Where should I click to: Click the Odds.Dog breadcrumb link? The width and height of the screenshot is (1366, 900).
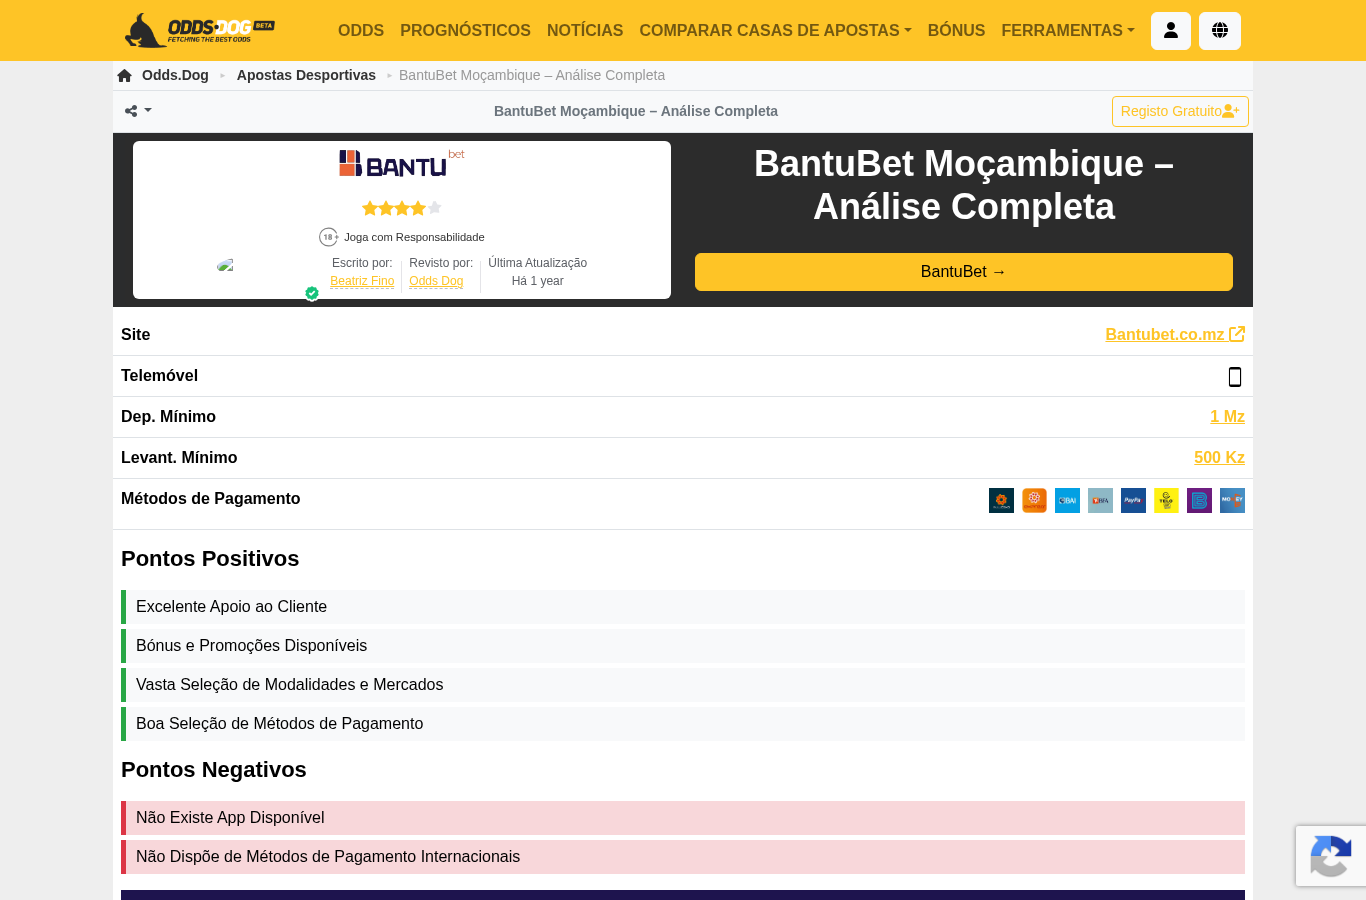(175, 75)
